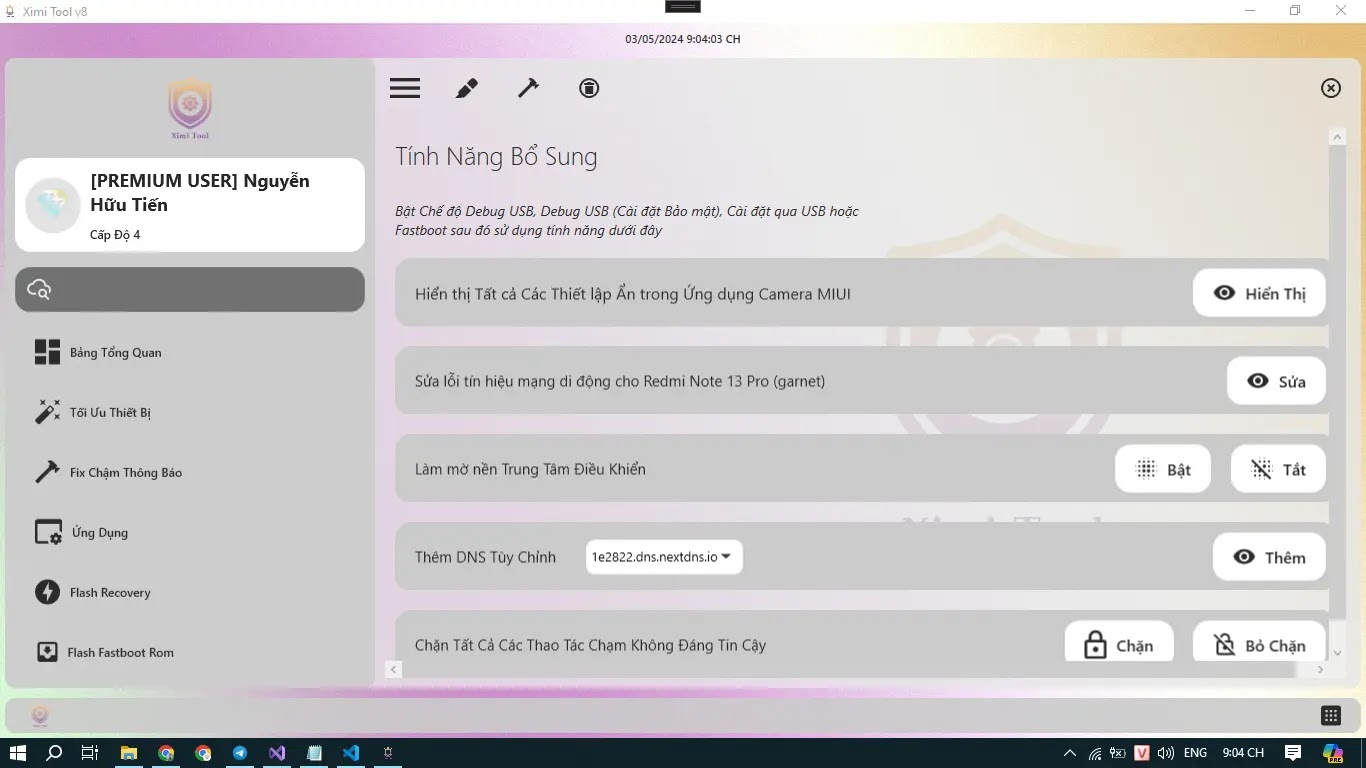Click the ENG language indicator
1366x768 pixels.
point(1195,753)
